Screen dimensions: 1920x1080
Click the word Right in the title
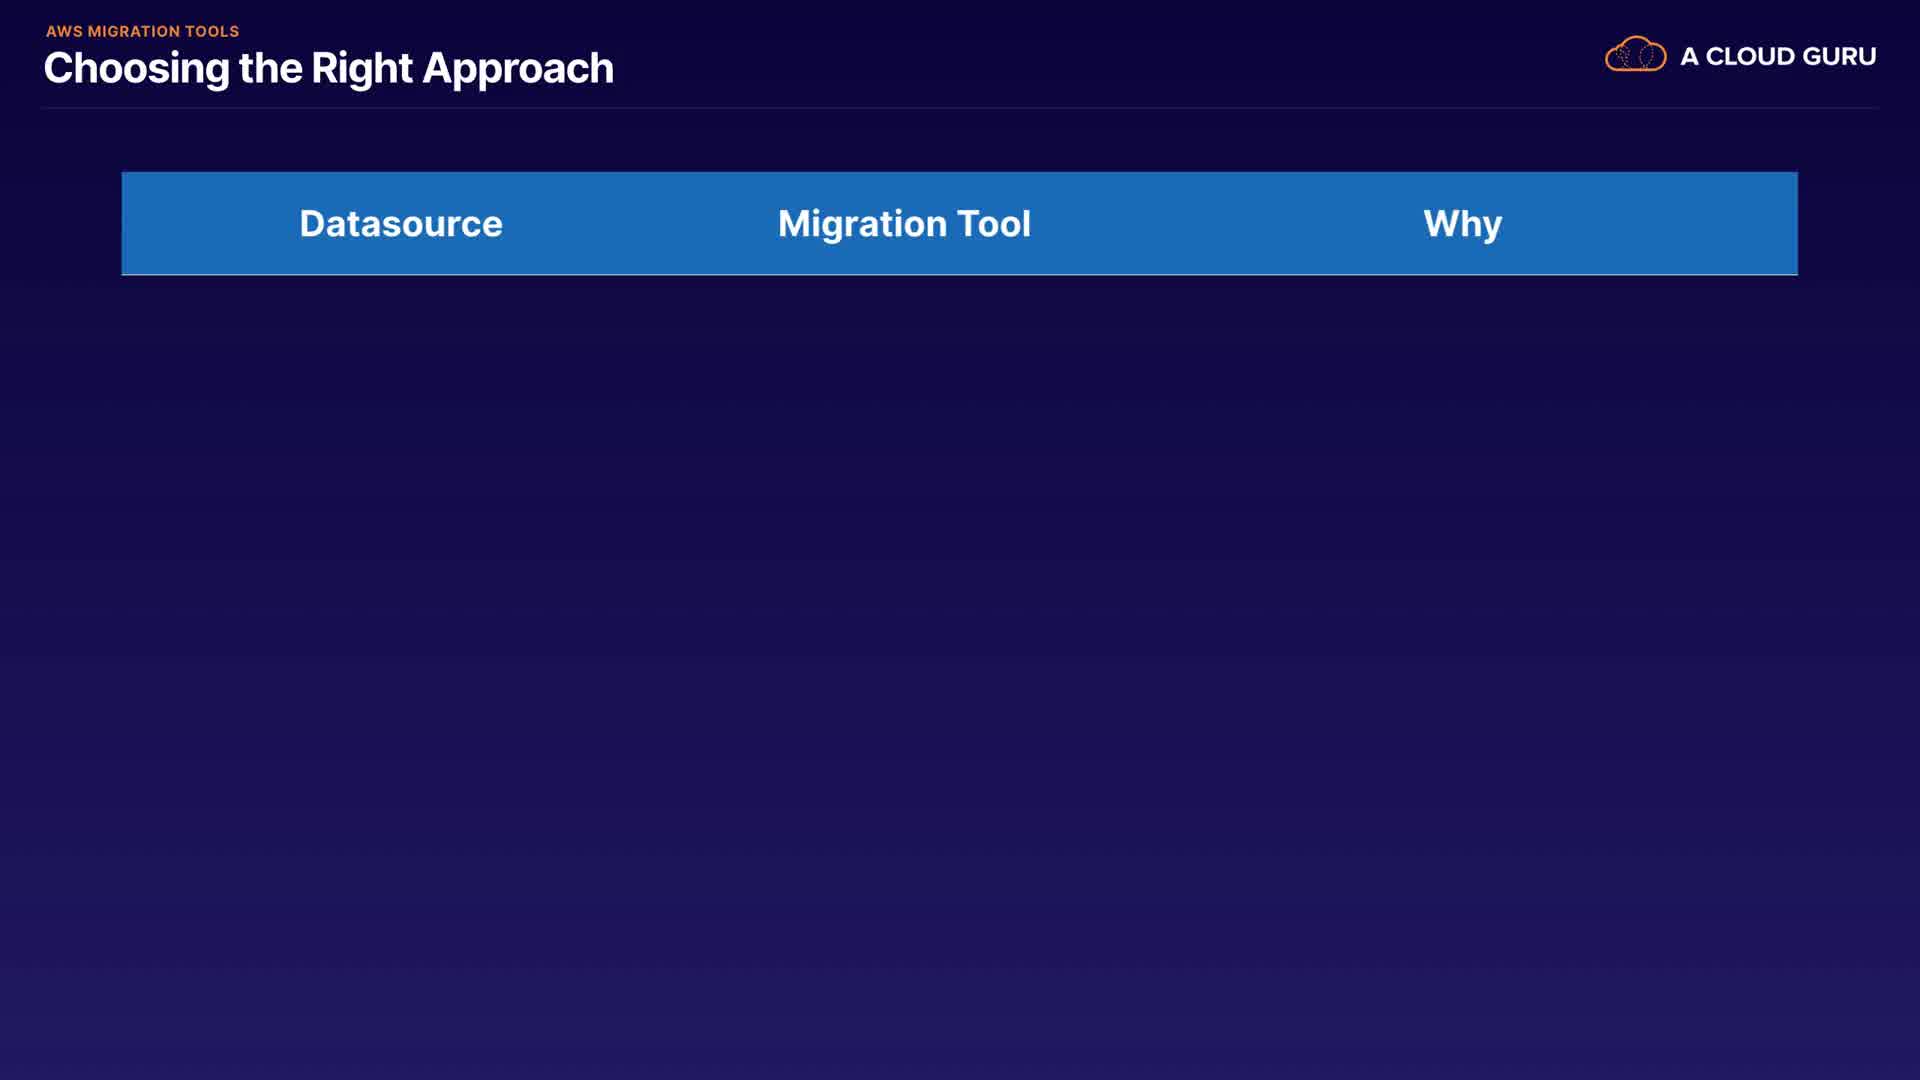pyautogui.click(x=361, y=68)
